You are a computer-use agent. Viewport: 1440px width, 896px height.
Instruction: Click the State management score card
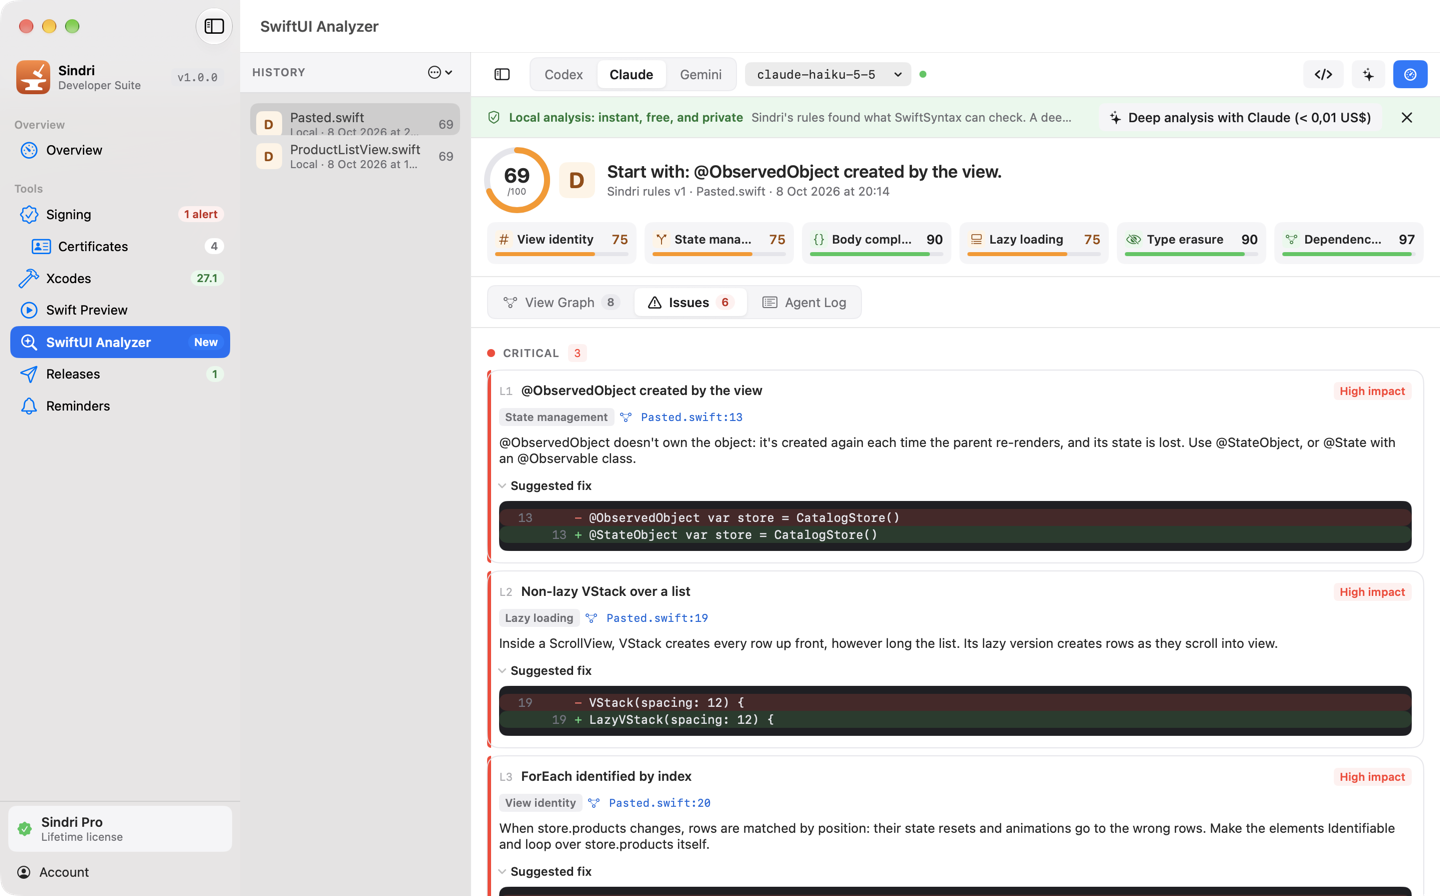[x=719, y=242]
